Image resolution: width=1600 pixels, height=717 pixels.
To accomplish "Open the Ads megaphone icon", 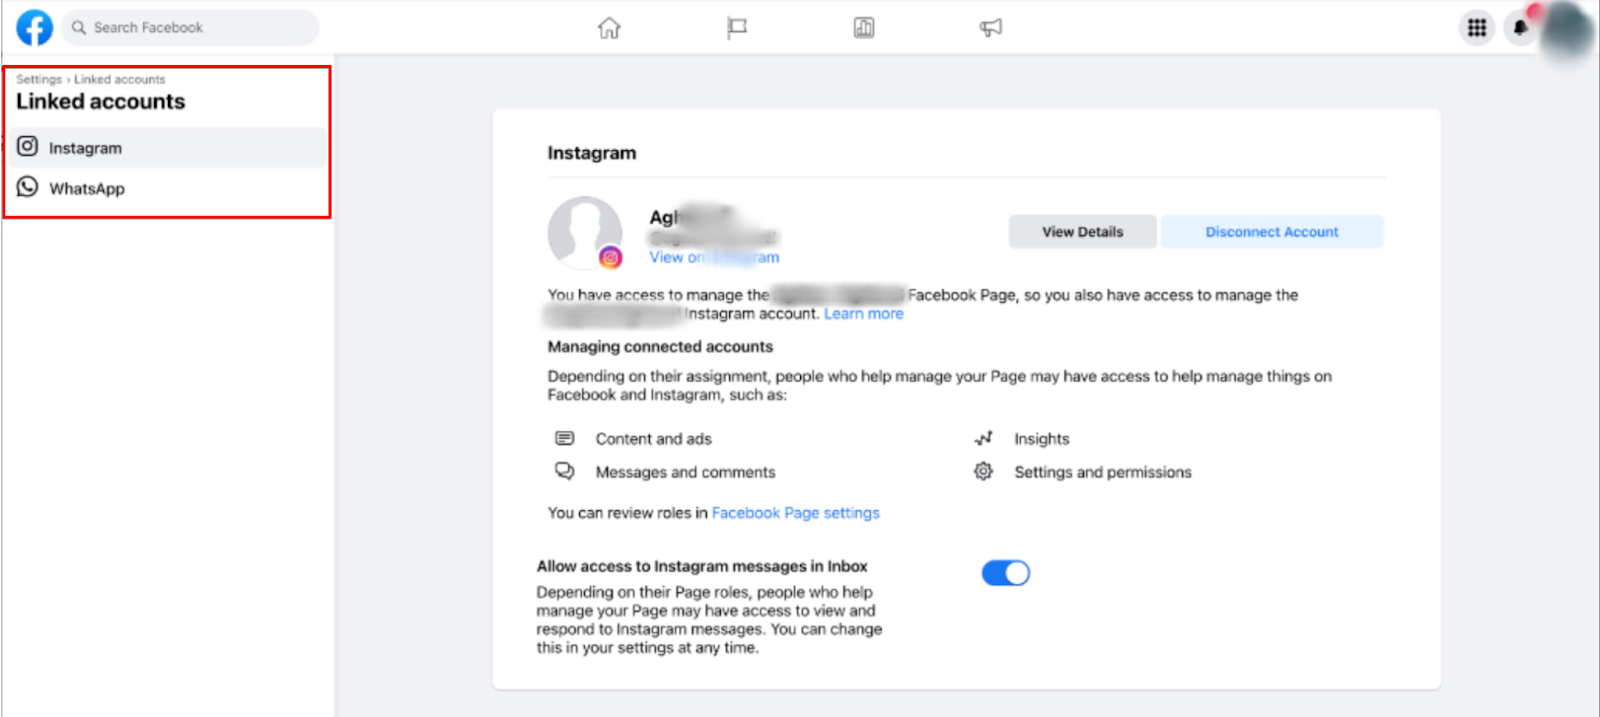I will (x=991, y=28).
